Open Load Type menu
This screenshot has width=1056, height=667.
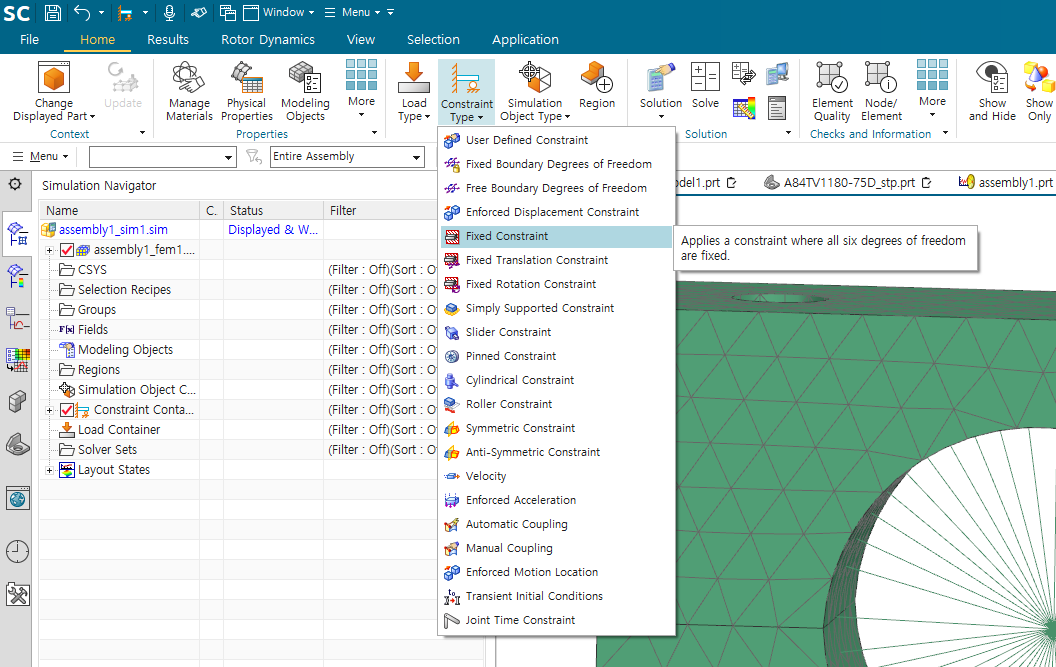tap(414, 92)
